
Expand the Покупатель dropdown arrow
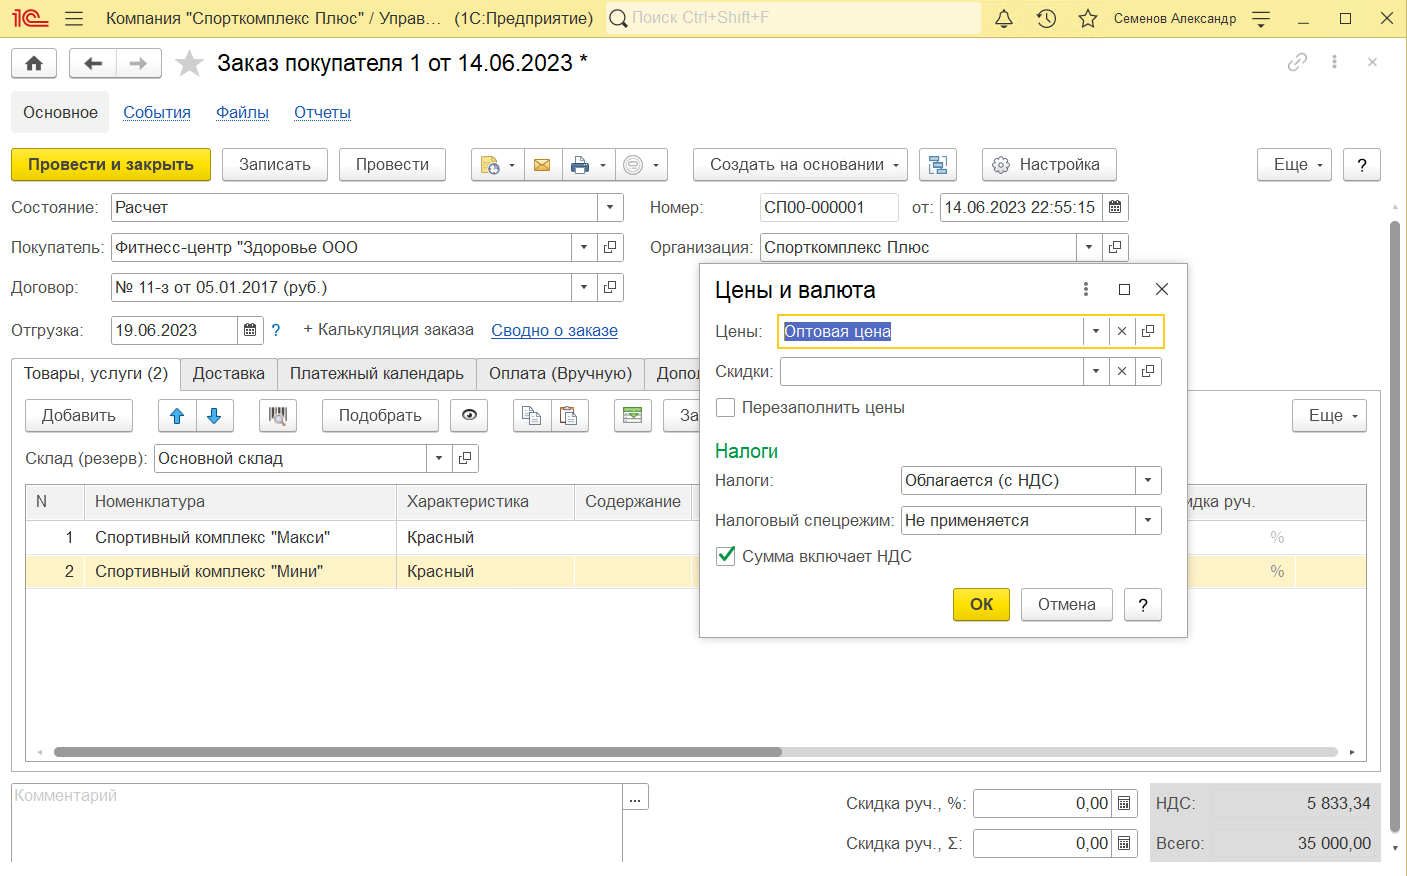(584, 247)
